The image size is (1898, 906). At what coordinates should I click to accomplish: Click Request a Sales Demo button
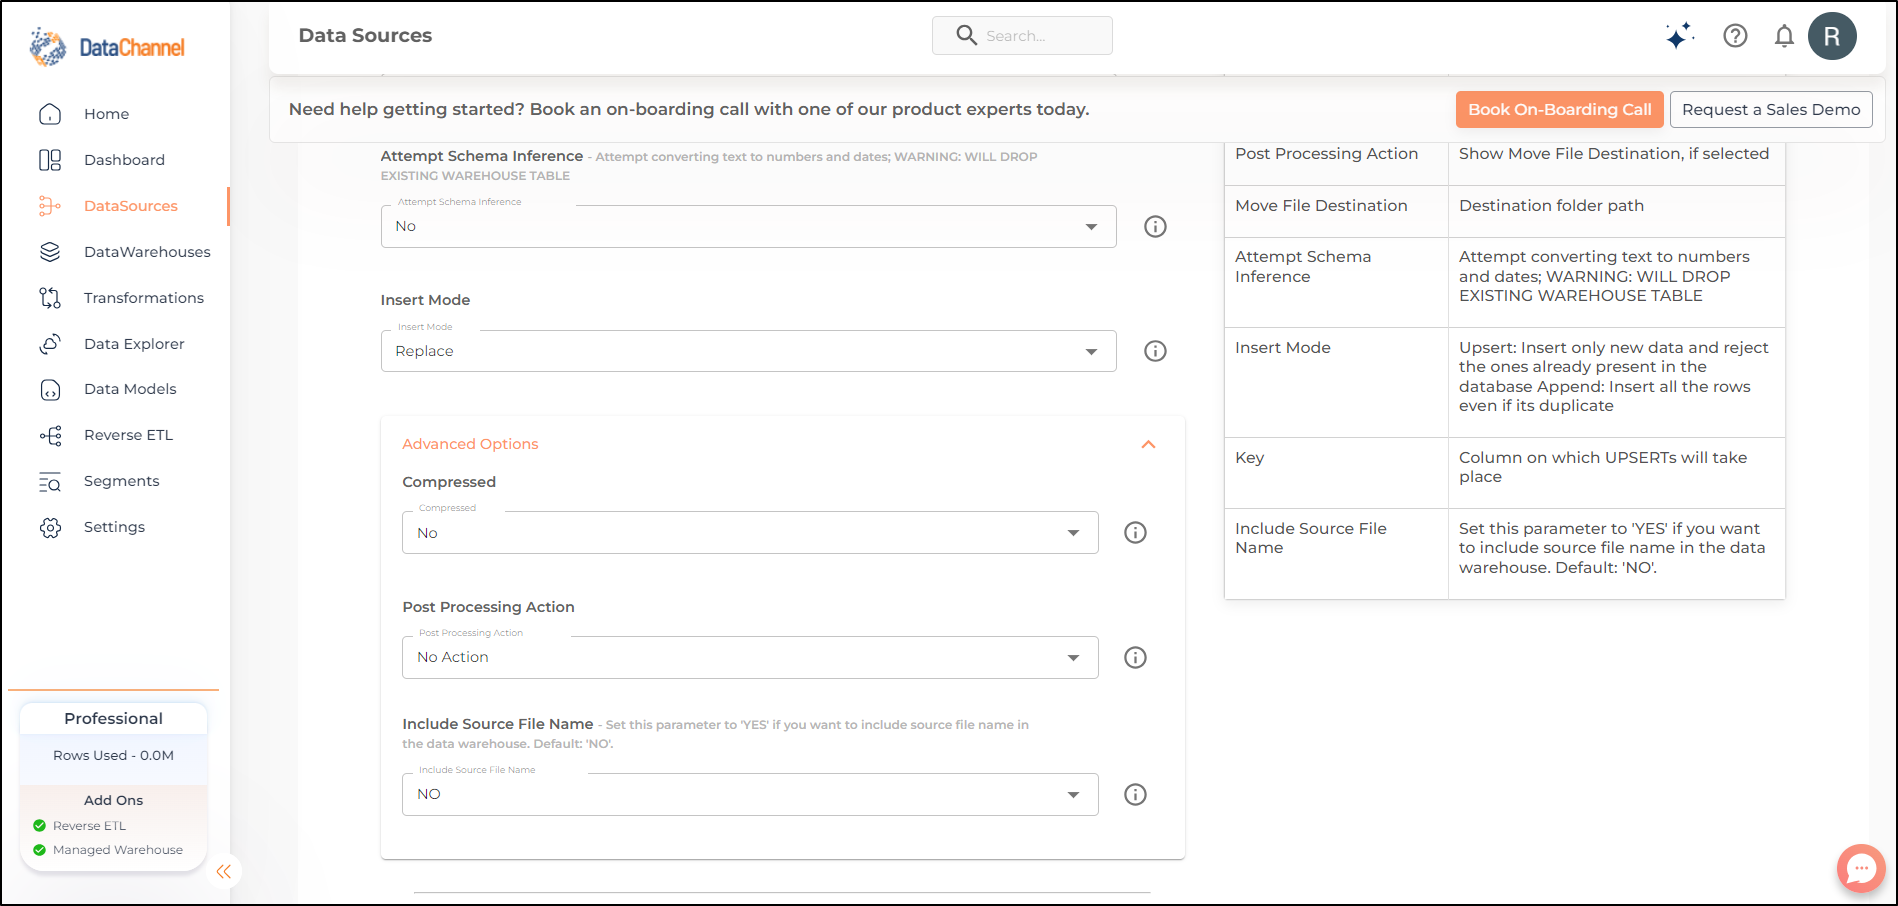coord(1771,110)
